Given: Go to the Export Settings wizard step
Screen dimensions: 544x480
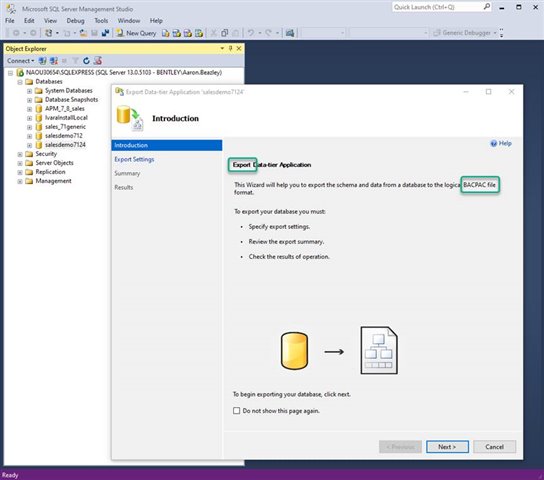Looking at the screenshot, I should click(134, 159).
